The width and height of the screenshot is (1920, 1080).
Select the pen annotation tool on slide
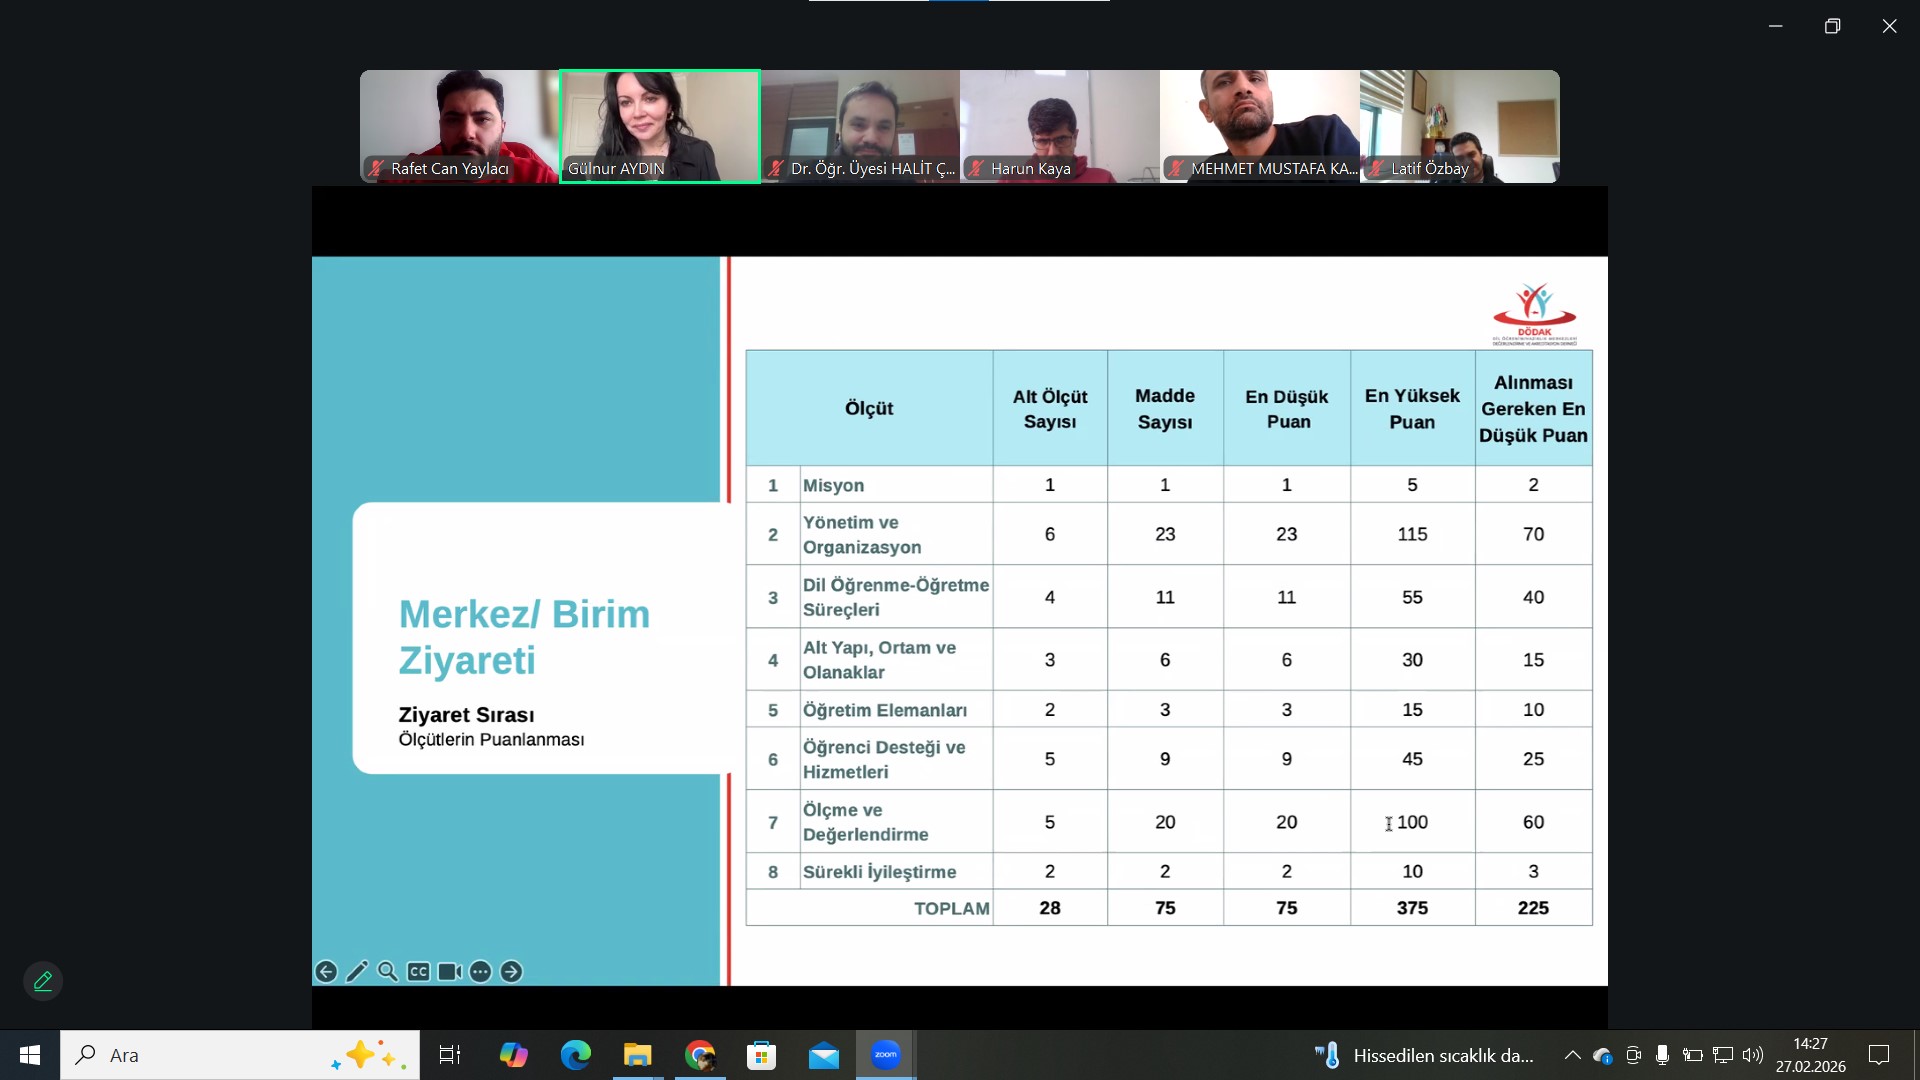pyautogui.click(x=357, y=972)
